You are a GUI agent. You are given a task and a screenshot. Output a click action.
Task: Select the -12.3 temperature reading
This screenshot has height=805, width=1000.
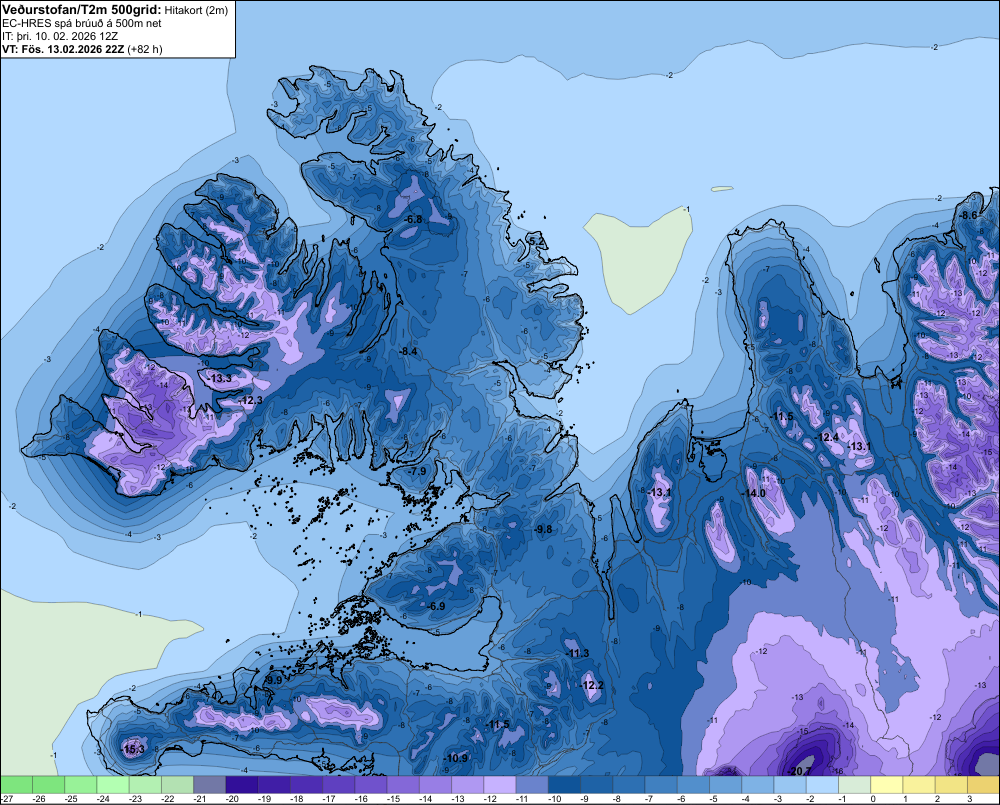point(251,400)
